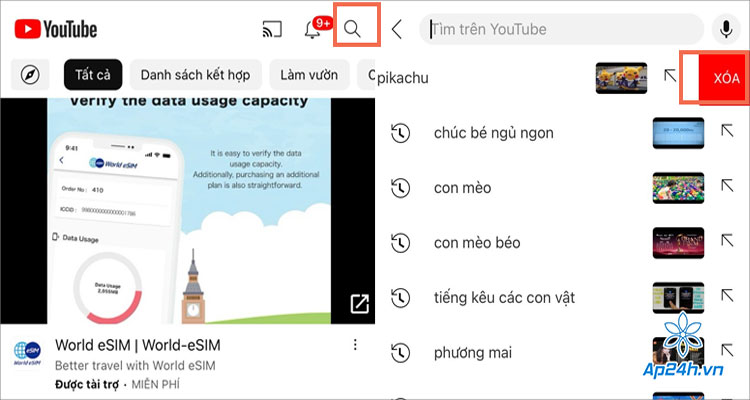
Task: Select 'tiếng kêu các con vật' history entry
Action: coord(504,298)
